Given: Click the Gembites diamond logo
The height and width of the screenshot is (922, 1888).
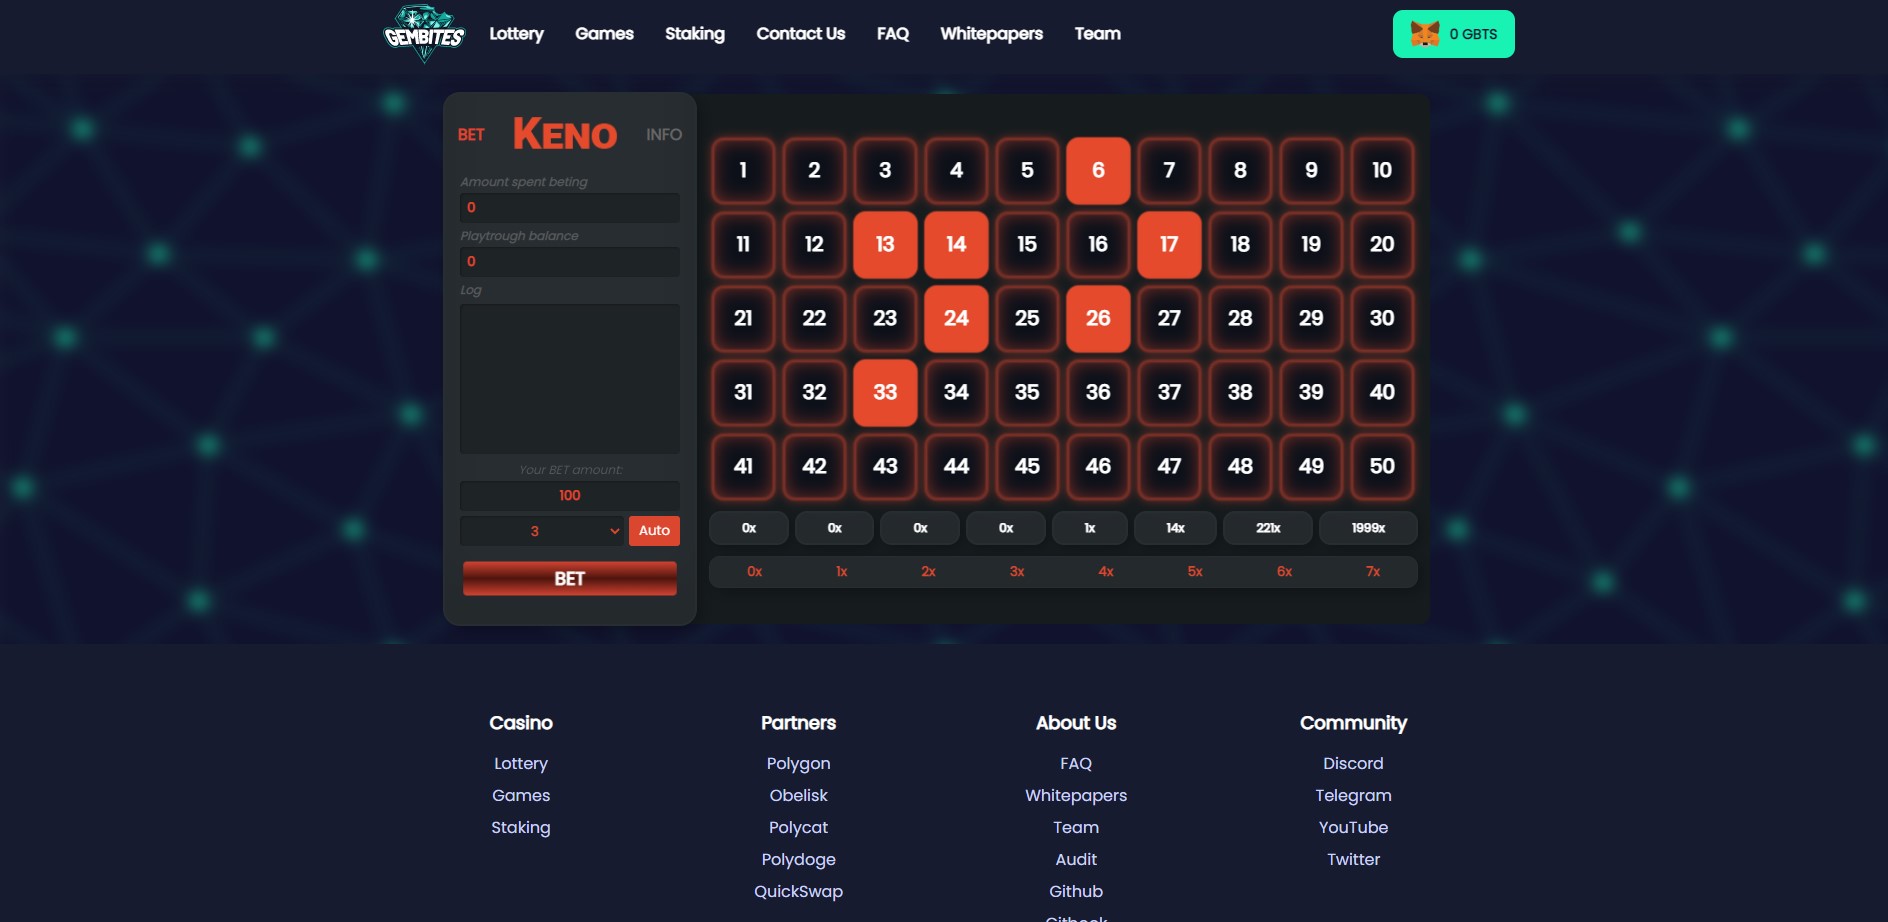Looking at the screenshot, I should pyautogui.click(x=424, y=34).
